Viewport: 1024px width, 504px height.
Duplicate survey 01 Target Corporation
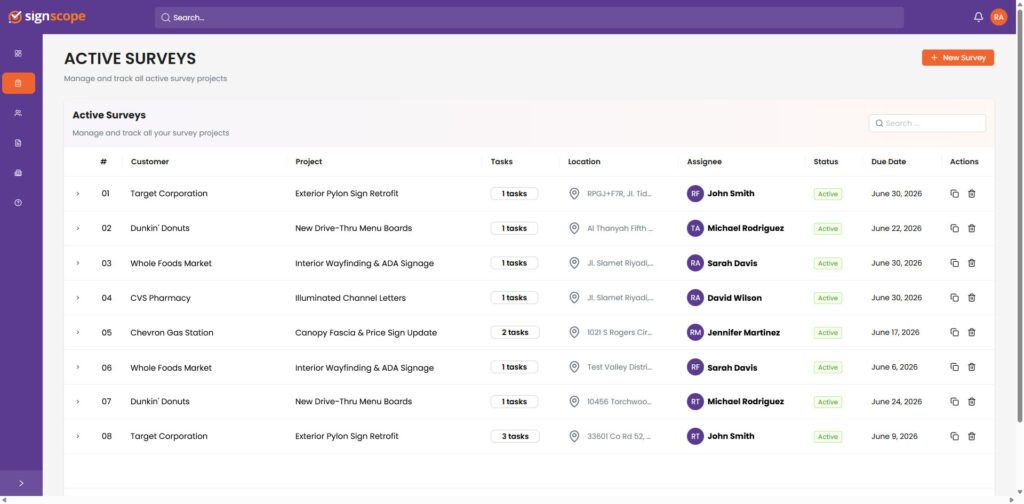954,194
